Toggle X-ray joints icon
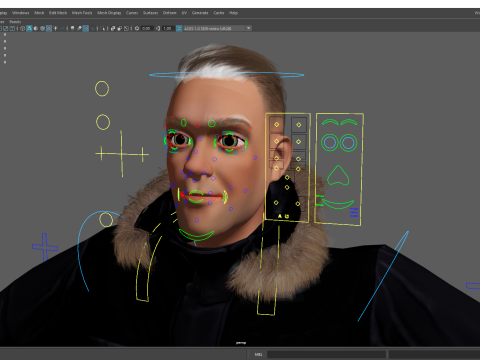This screenshot has height=360, width=480. [126, 28]
